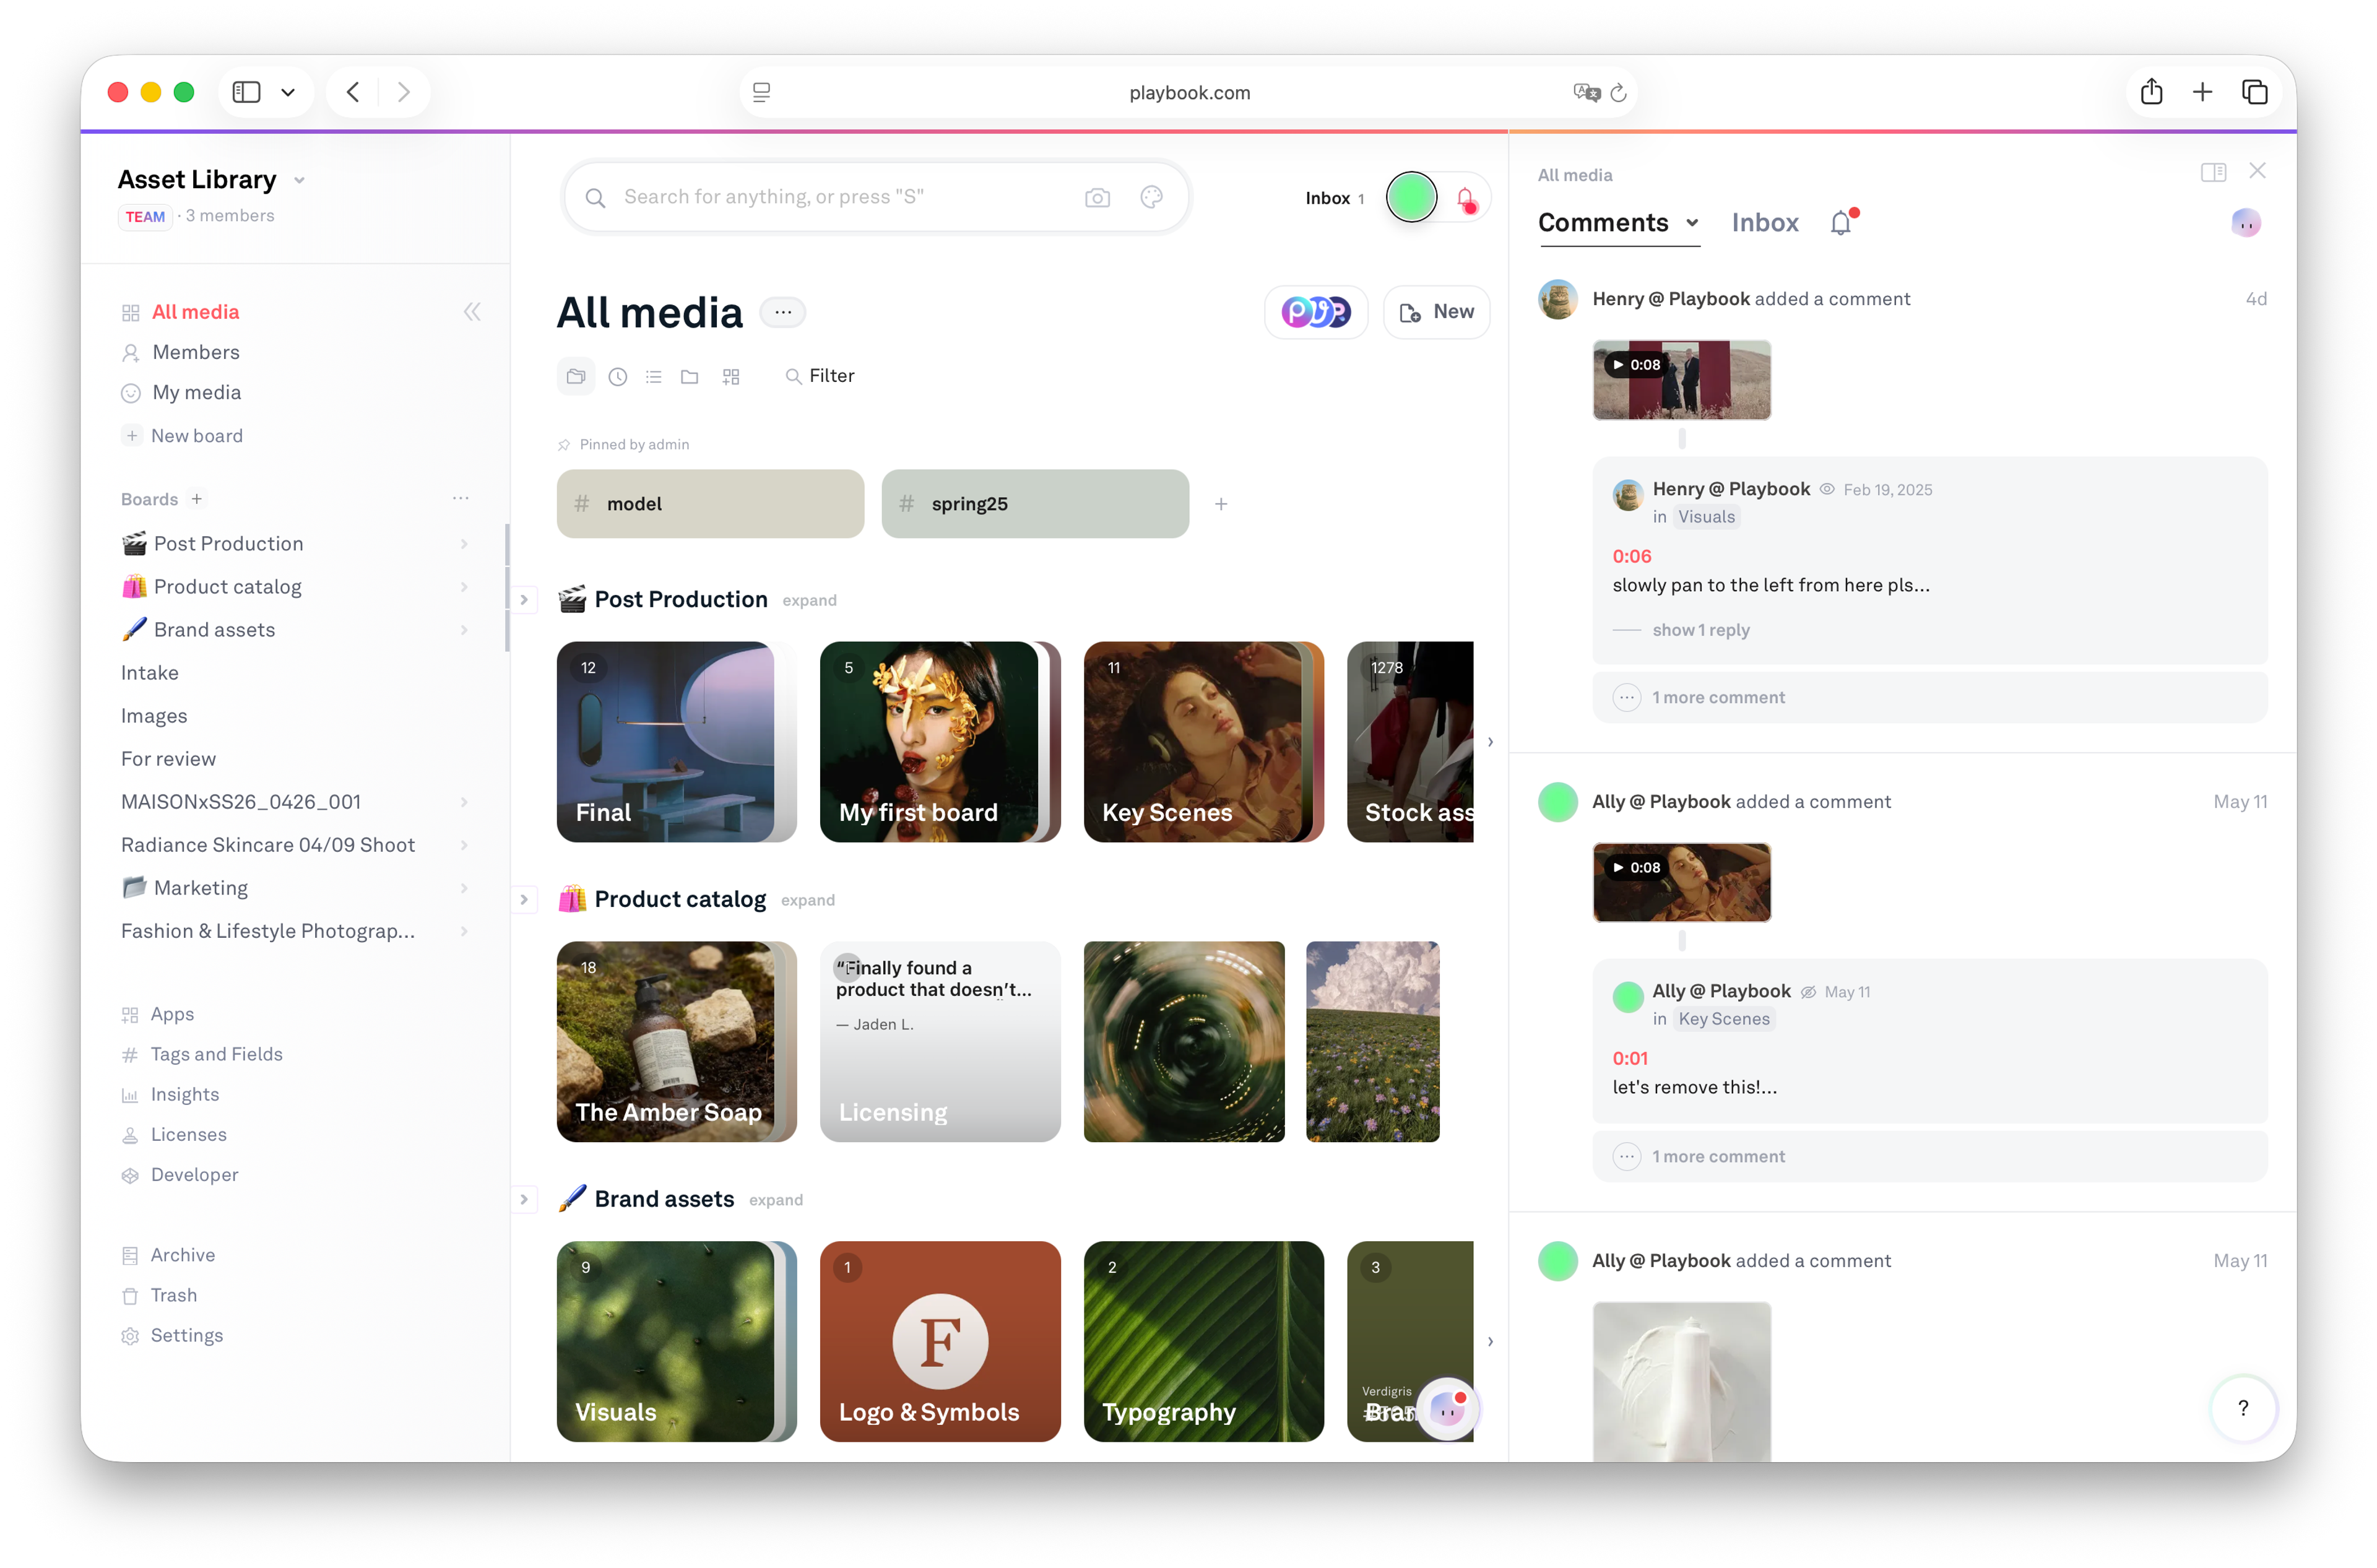Click the PJP members avatar group
The image size is (2377, 1568).
click(x=1316, y=312)
